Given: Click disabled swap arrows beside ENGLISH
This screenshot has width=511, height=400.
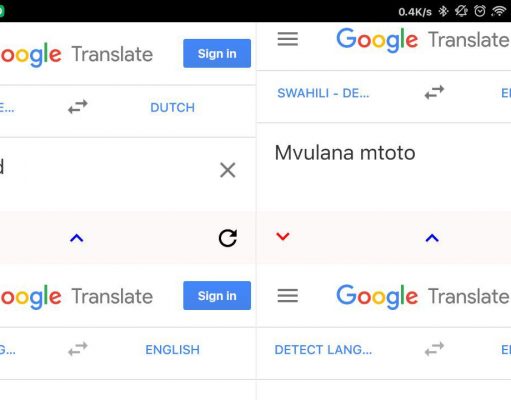Looking at the screenshot, I should pyautogui.click(x=78, y=349).
